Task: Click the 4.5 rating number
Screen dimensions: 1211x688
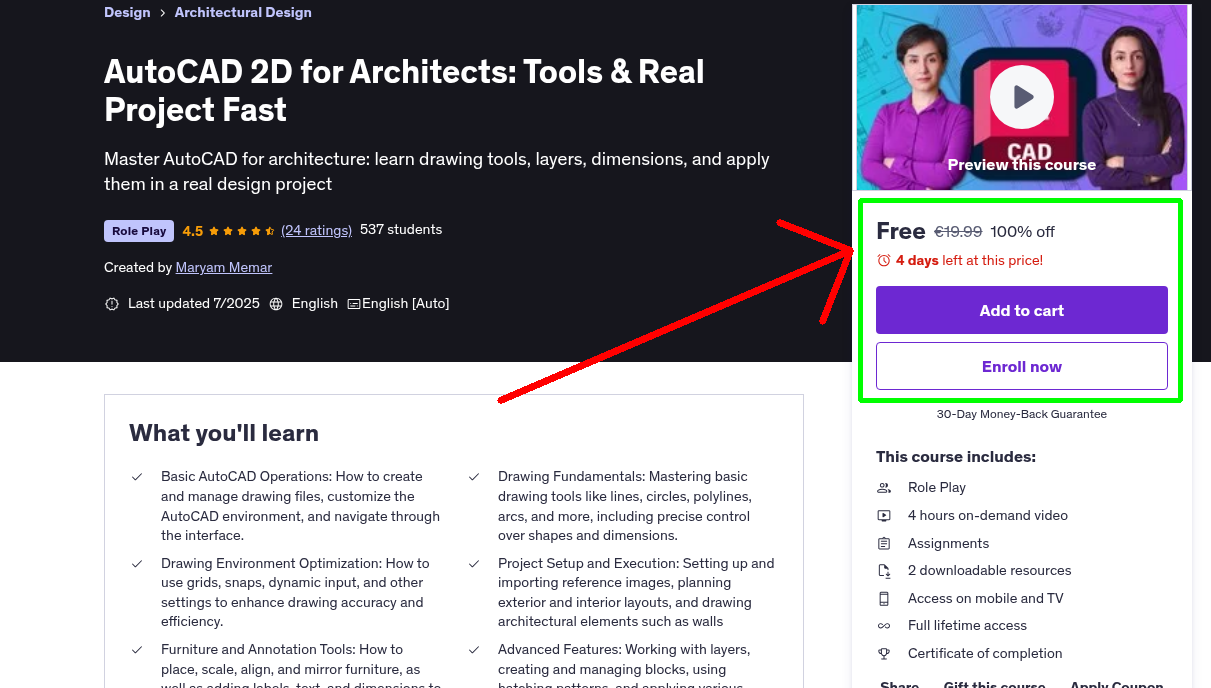Action: pyautogui.click(x=193, y=231)
